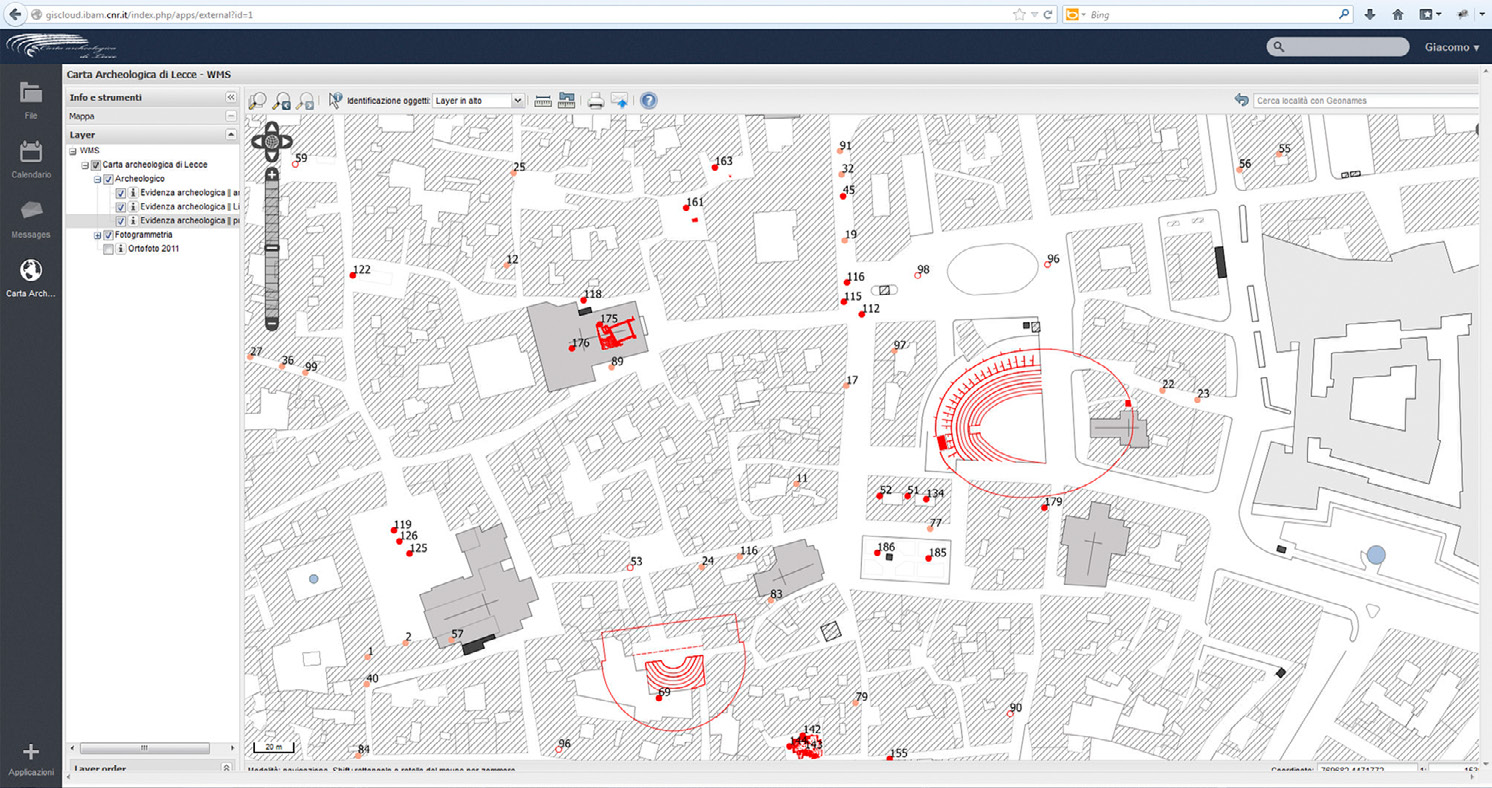Open the Giacomo user menu

click(1452, 47)
